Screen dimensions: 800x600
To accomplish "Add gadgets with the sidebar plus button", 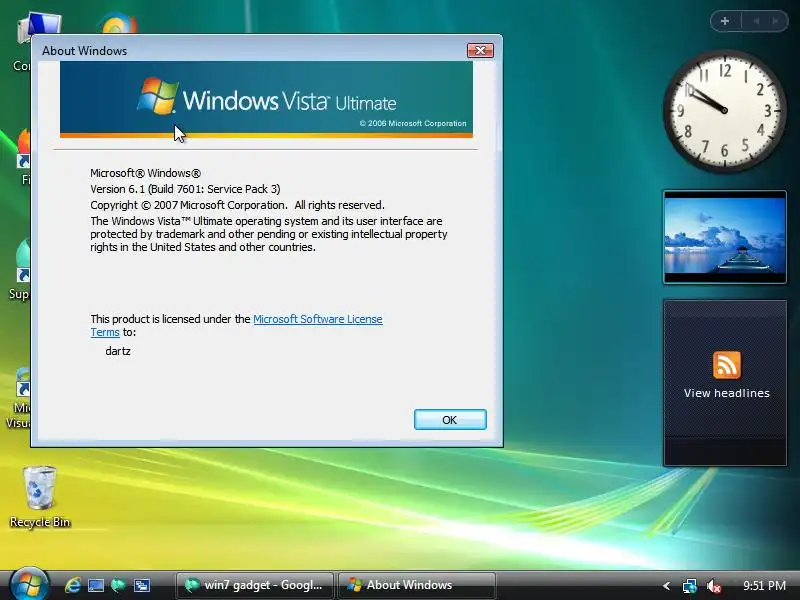I will point(724,21).
